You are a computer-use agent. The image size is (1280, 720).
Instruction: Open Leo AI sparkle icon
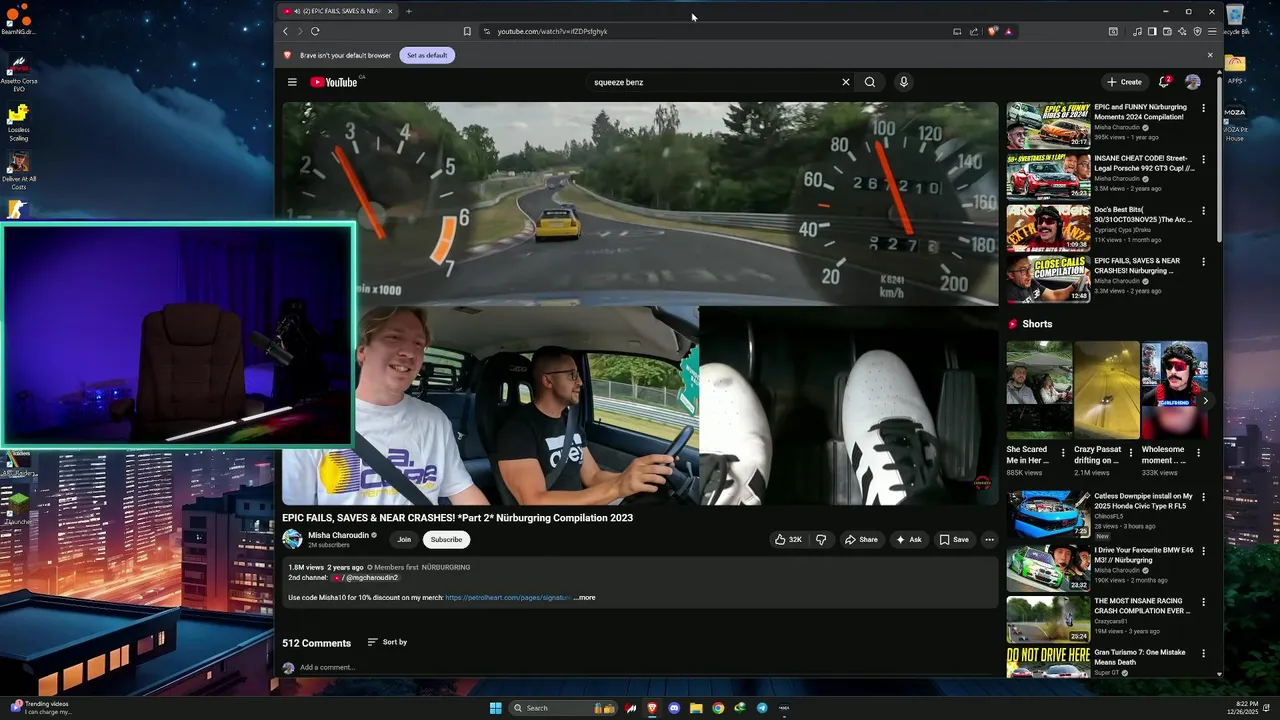(x=1182, y=31)
